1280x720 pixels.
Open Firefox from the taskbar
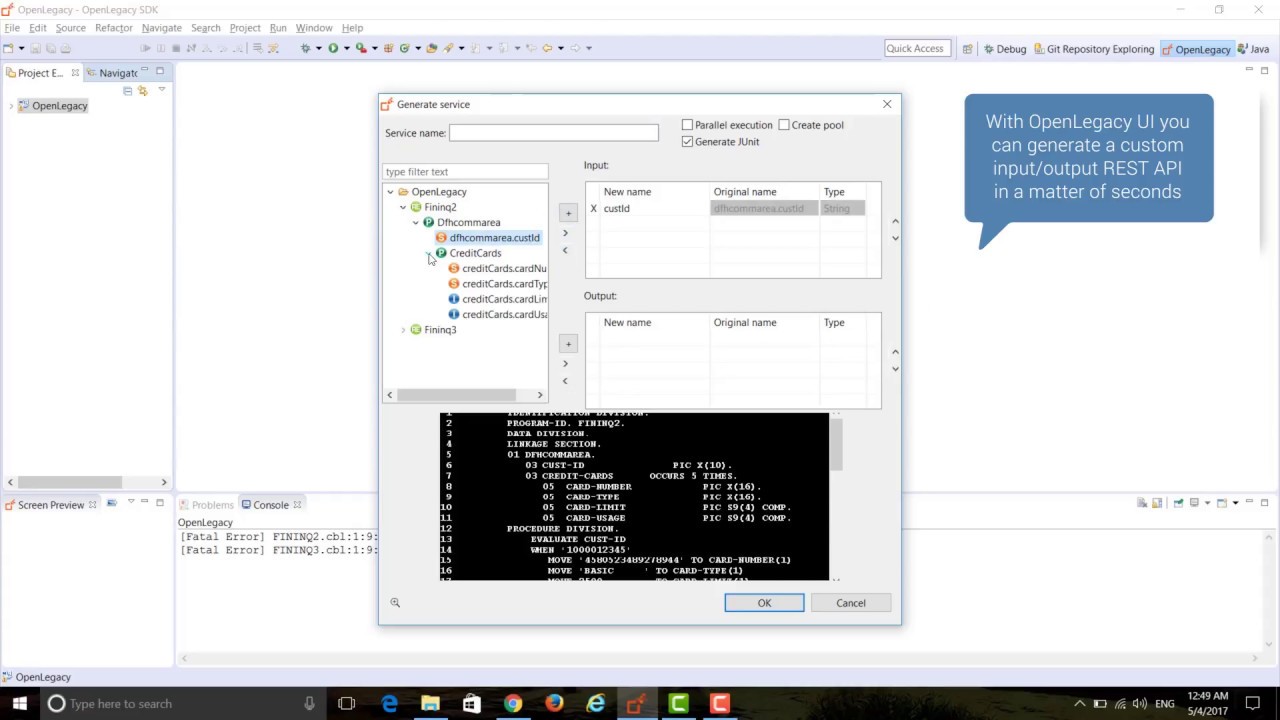coord(554,704)
